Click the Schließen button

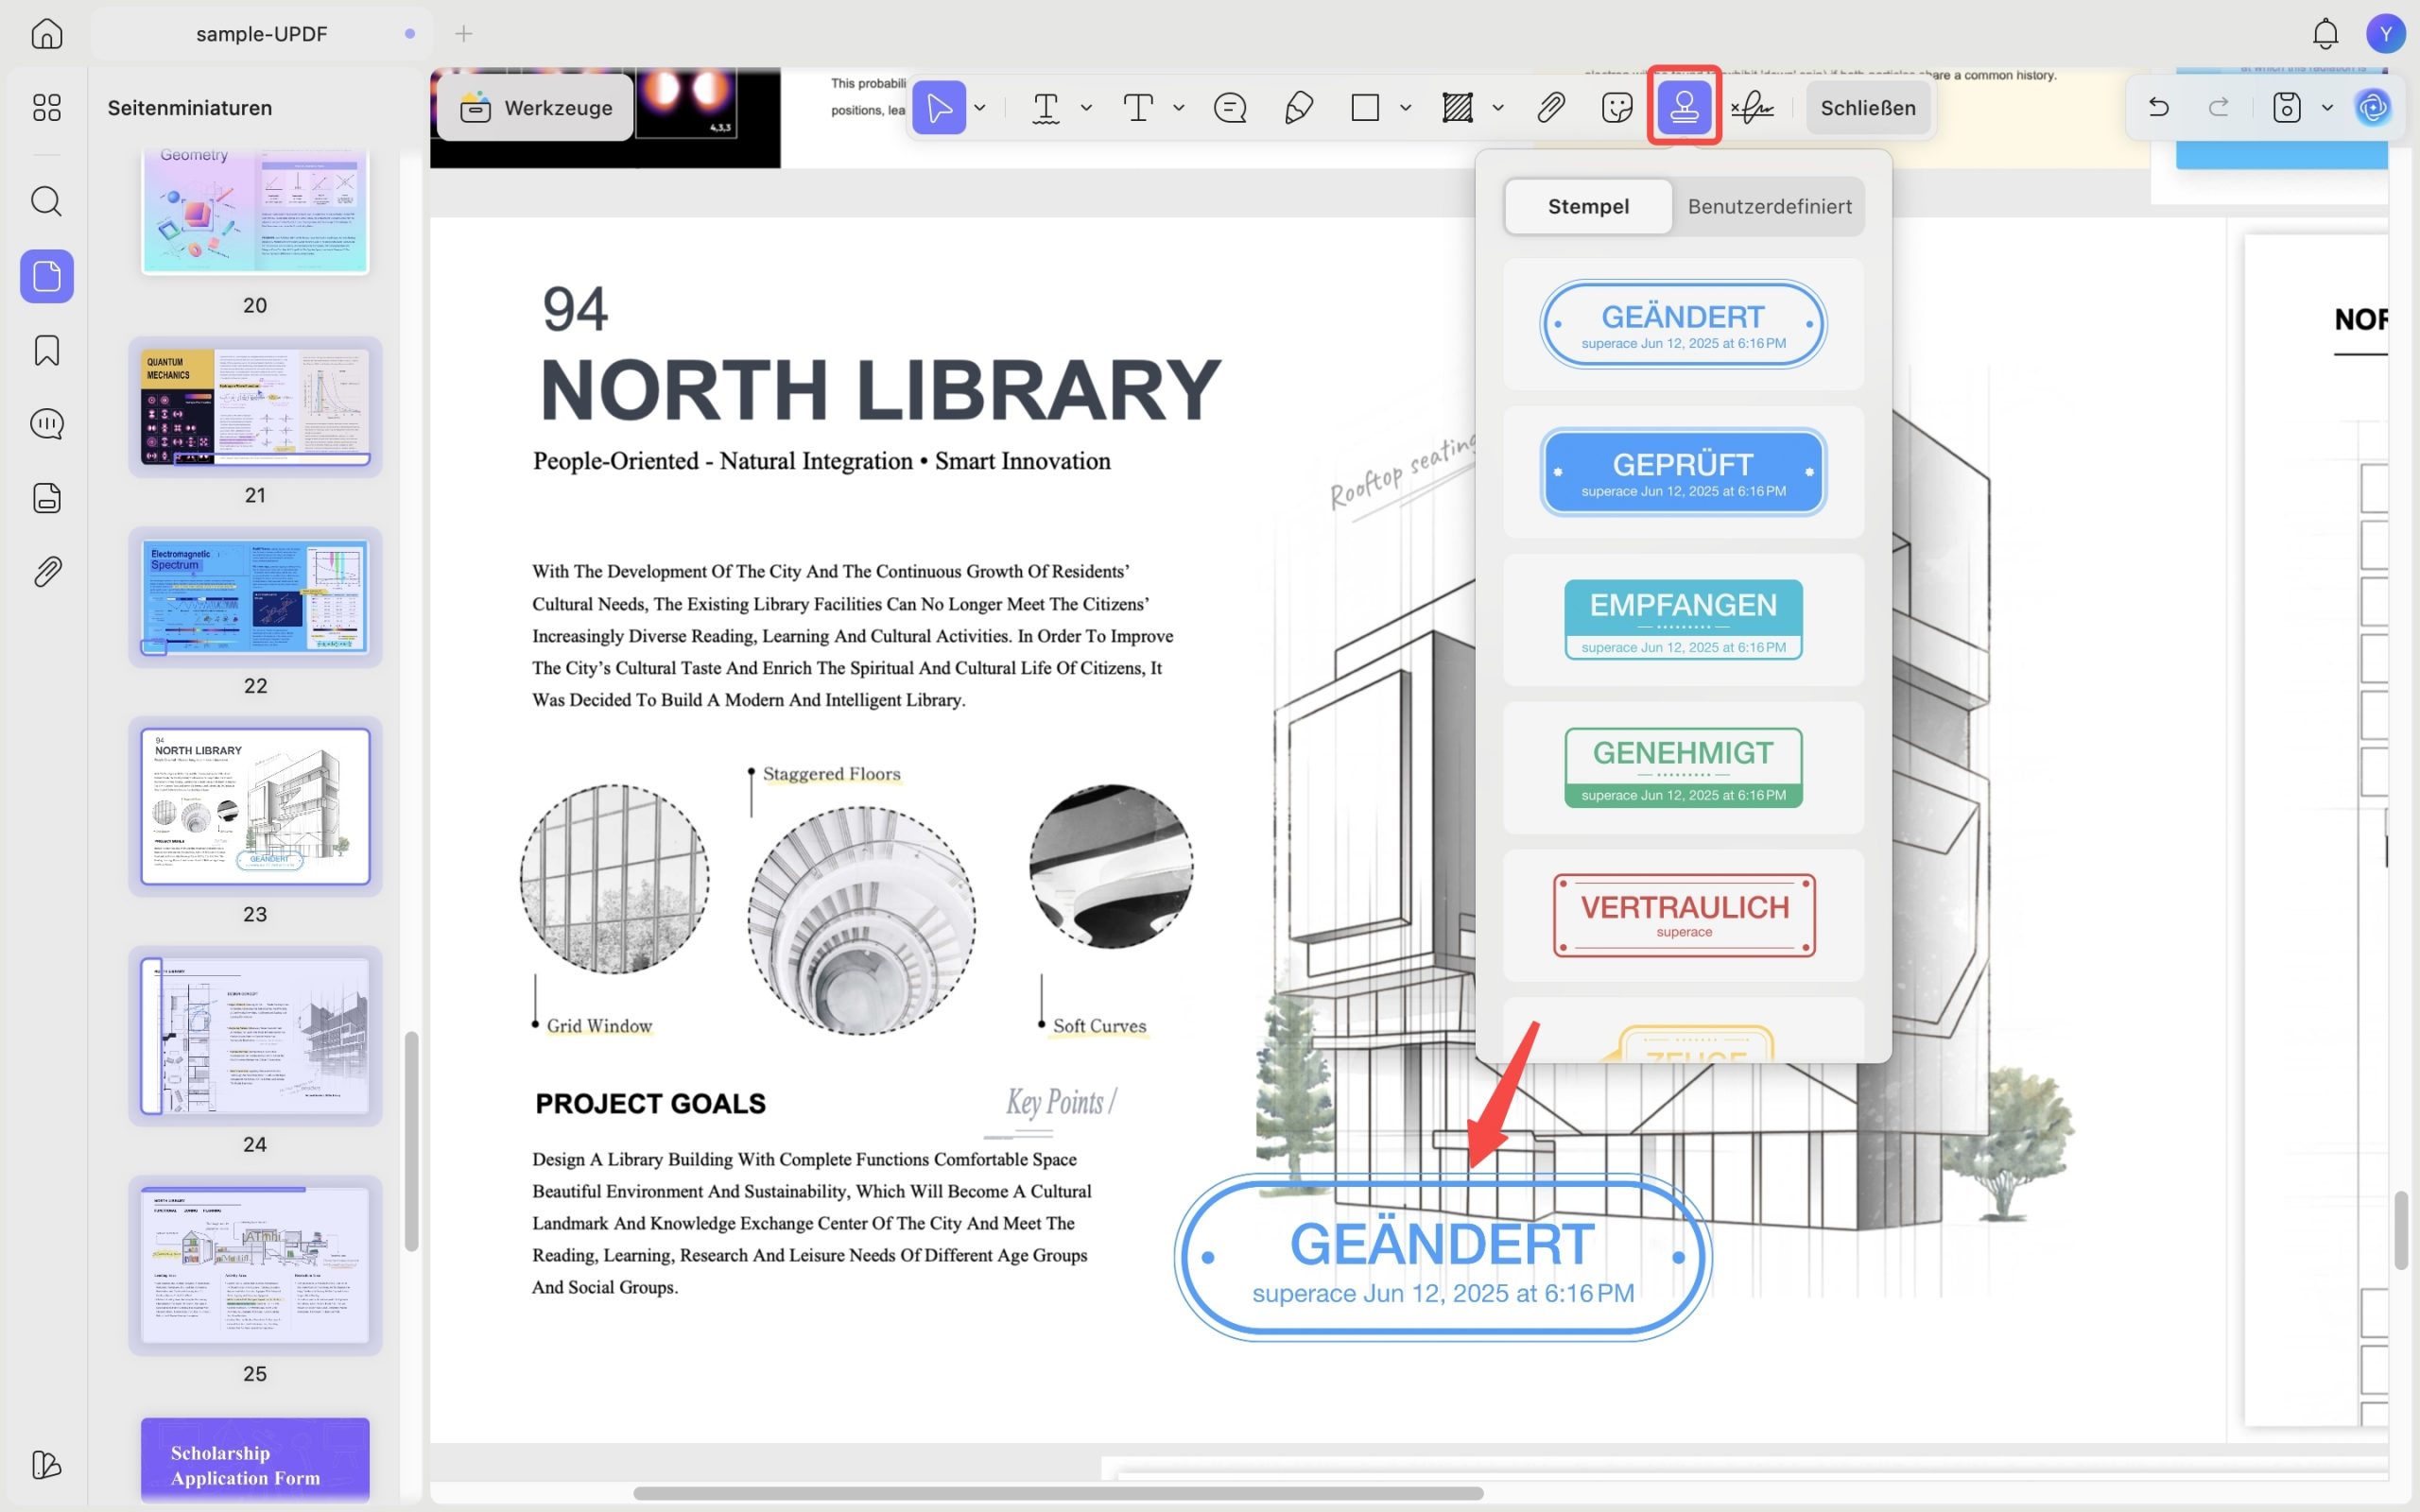1867,107
